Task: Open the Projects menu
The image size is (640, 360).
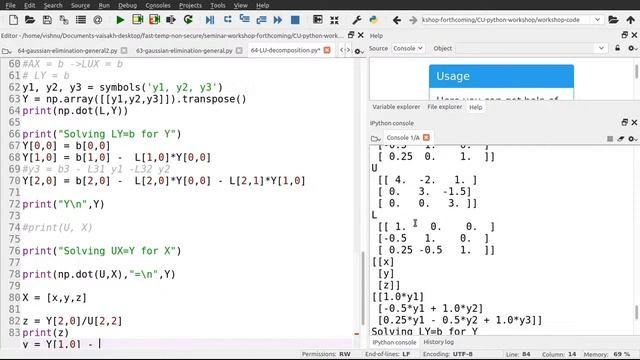Action: (190, 5)
